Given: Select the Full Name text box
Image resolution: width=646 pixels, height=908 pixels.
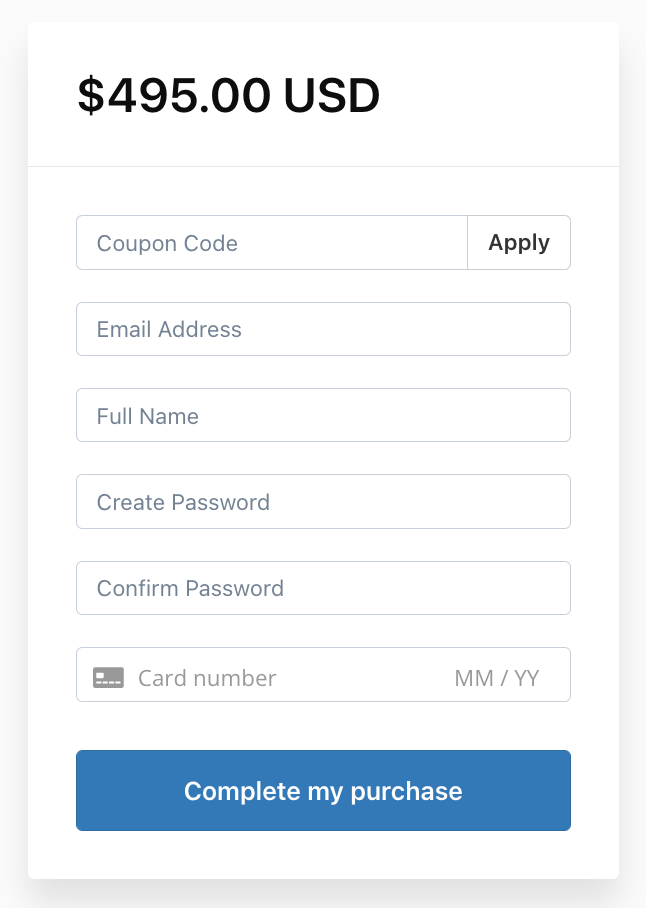Looking at the screenshot, I should 323,416.
